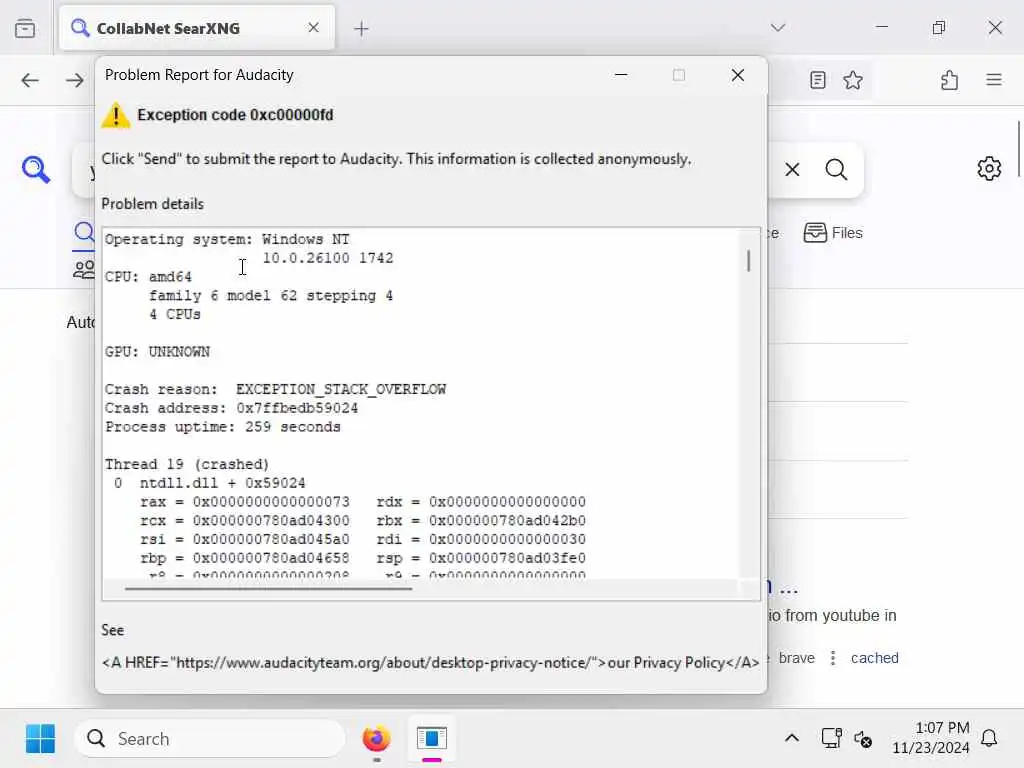Open the Firefox list all tabs dropdown
Screen dimensions: 1024x768
click(x=778, y=27)
